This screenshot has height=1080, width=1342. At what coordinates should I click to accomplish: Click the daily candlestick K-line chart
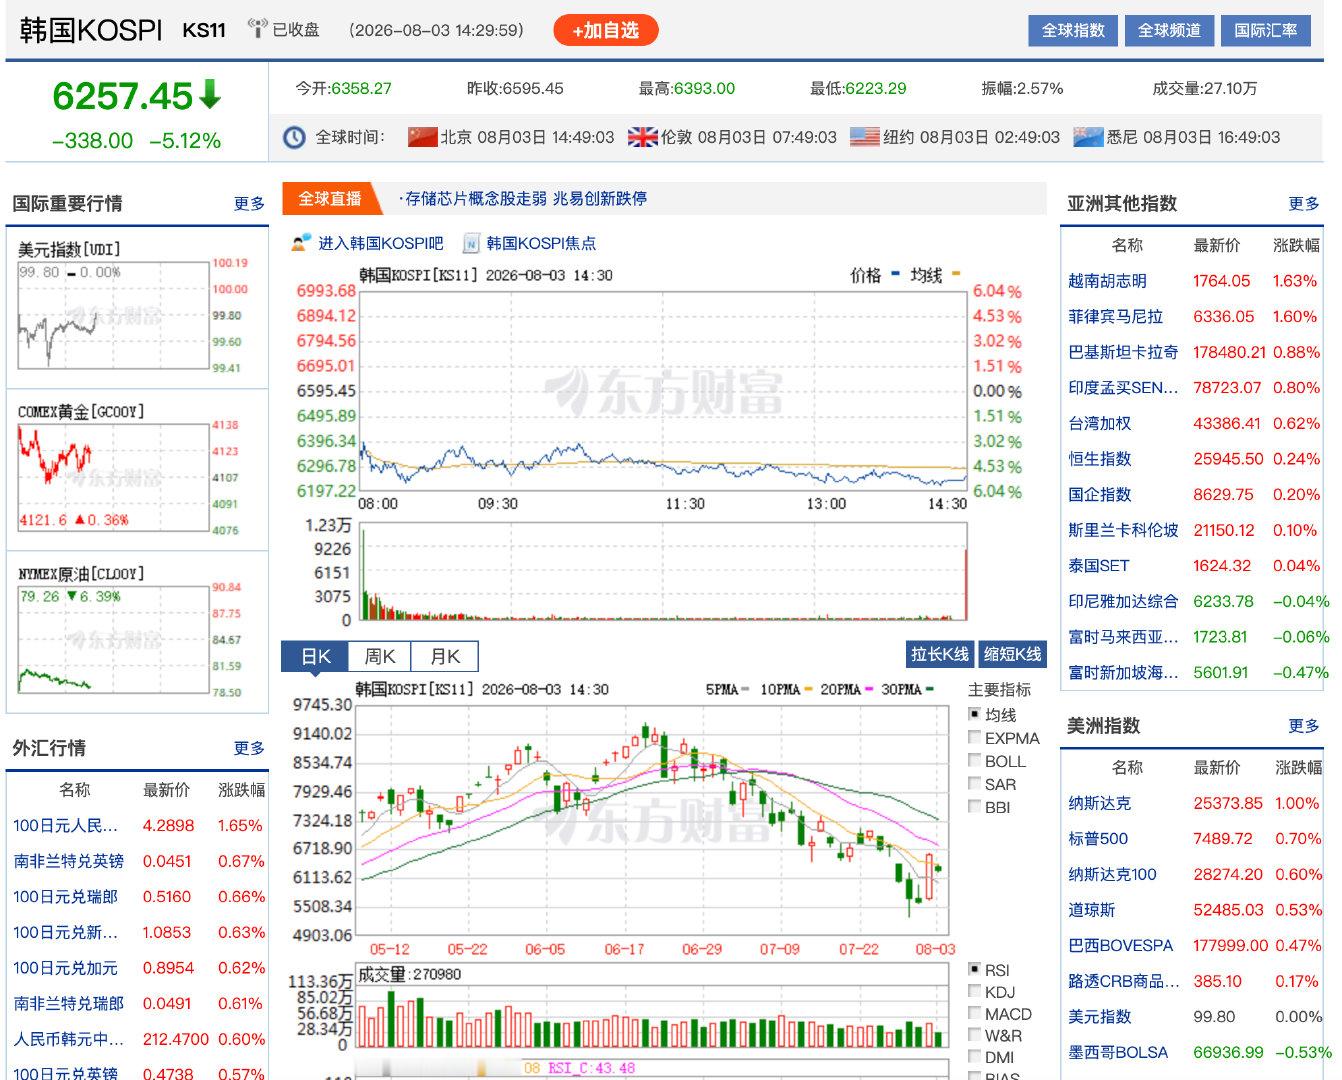tap(652, 820)
